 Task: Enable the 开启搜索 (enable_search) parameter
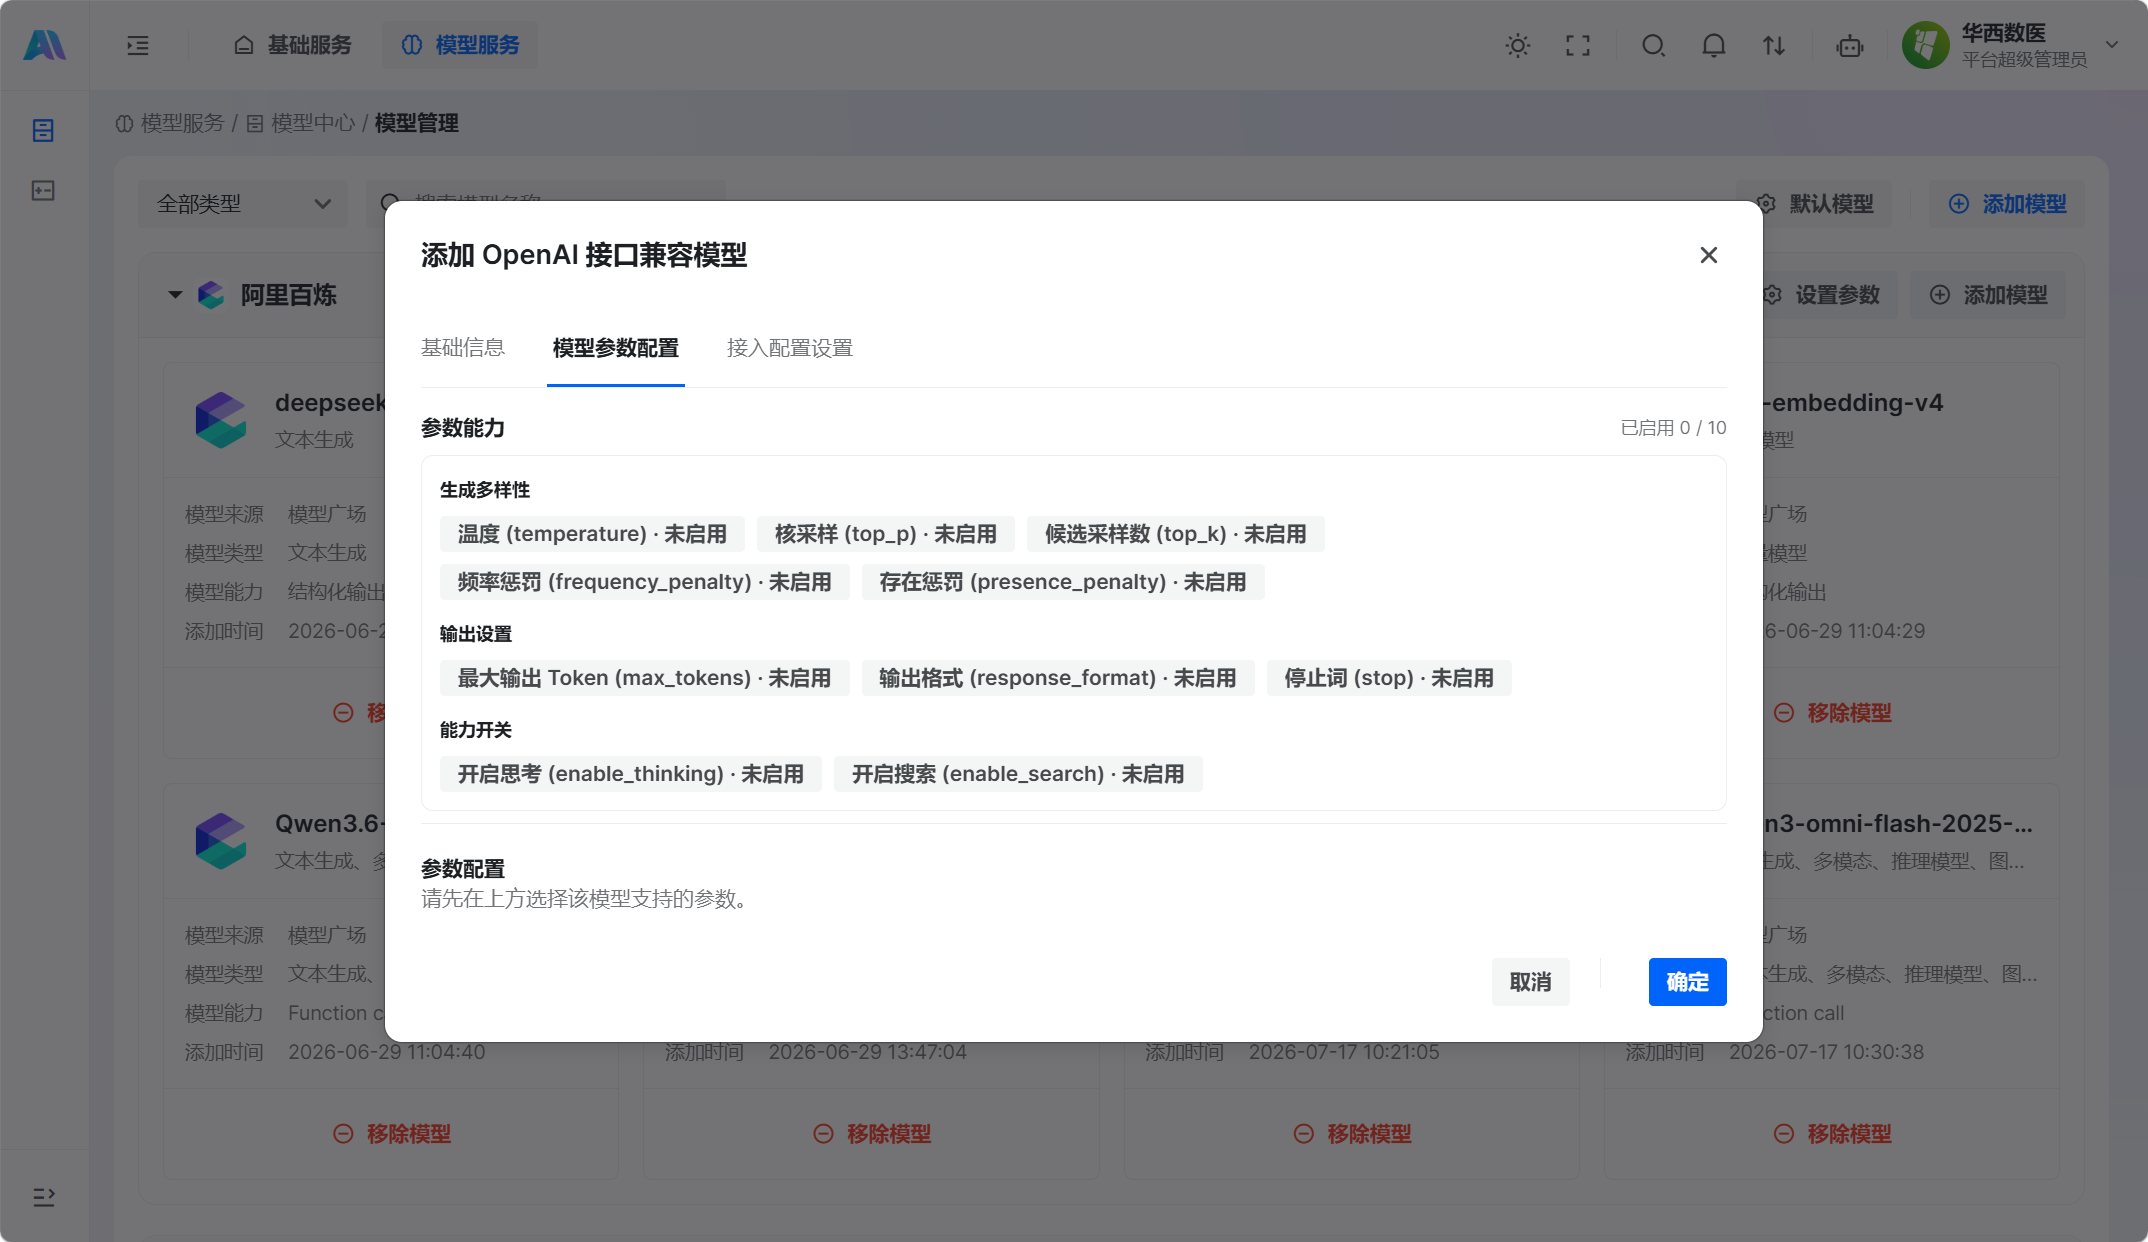point(1018,774)
